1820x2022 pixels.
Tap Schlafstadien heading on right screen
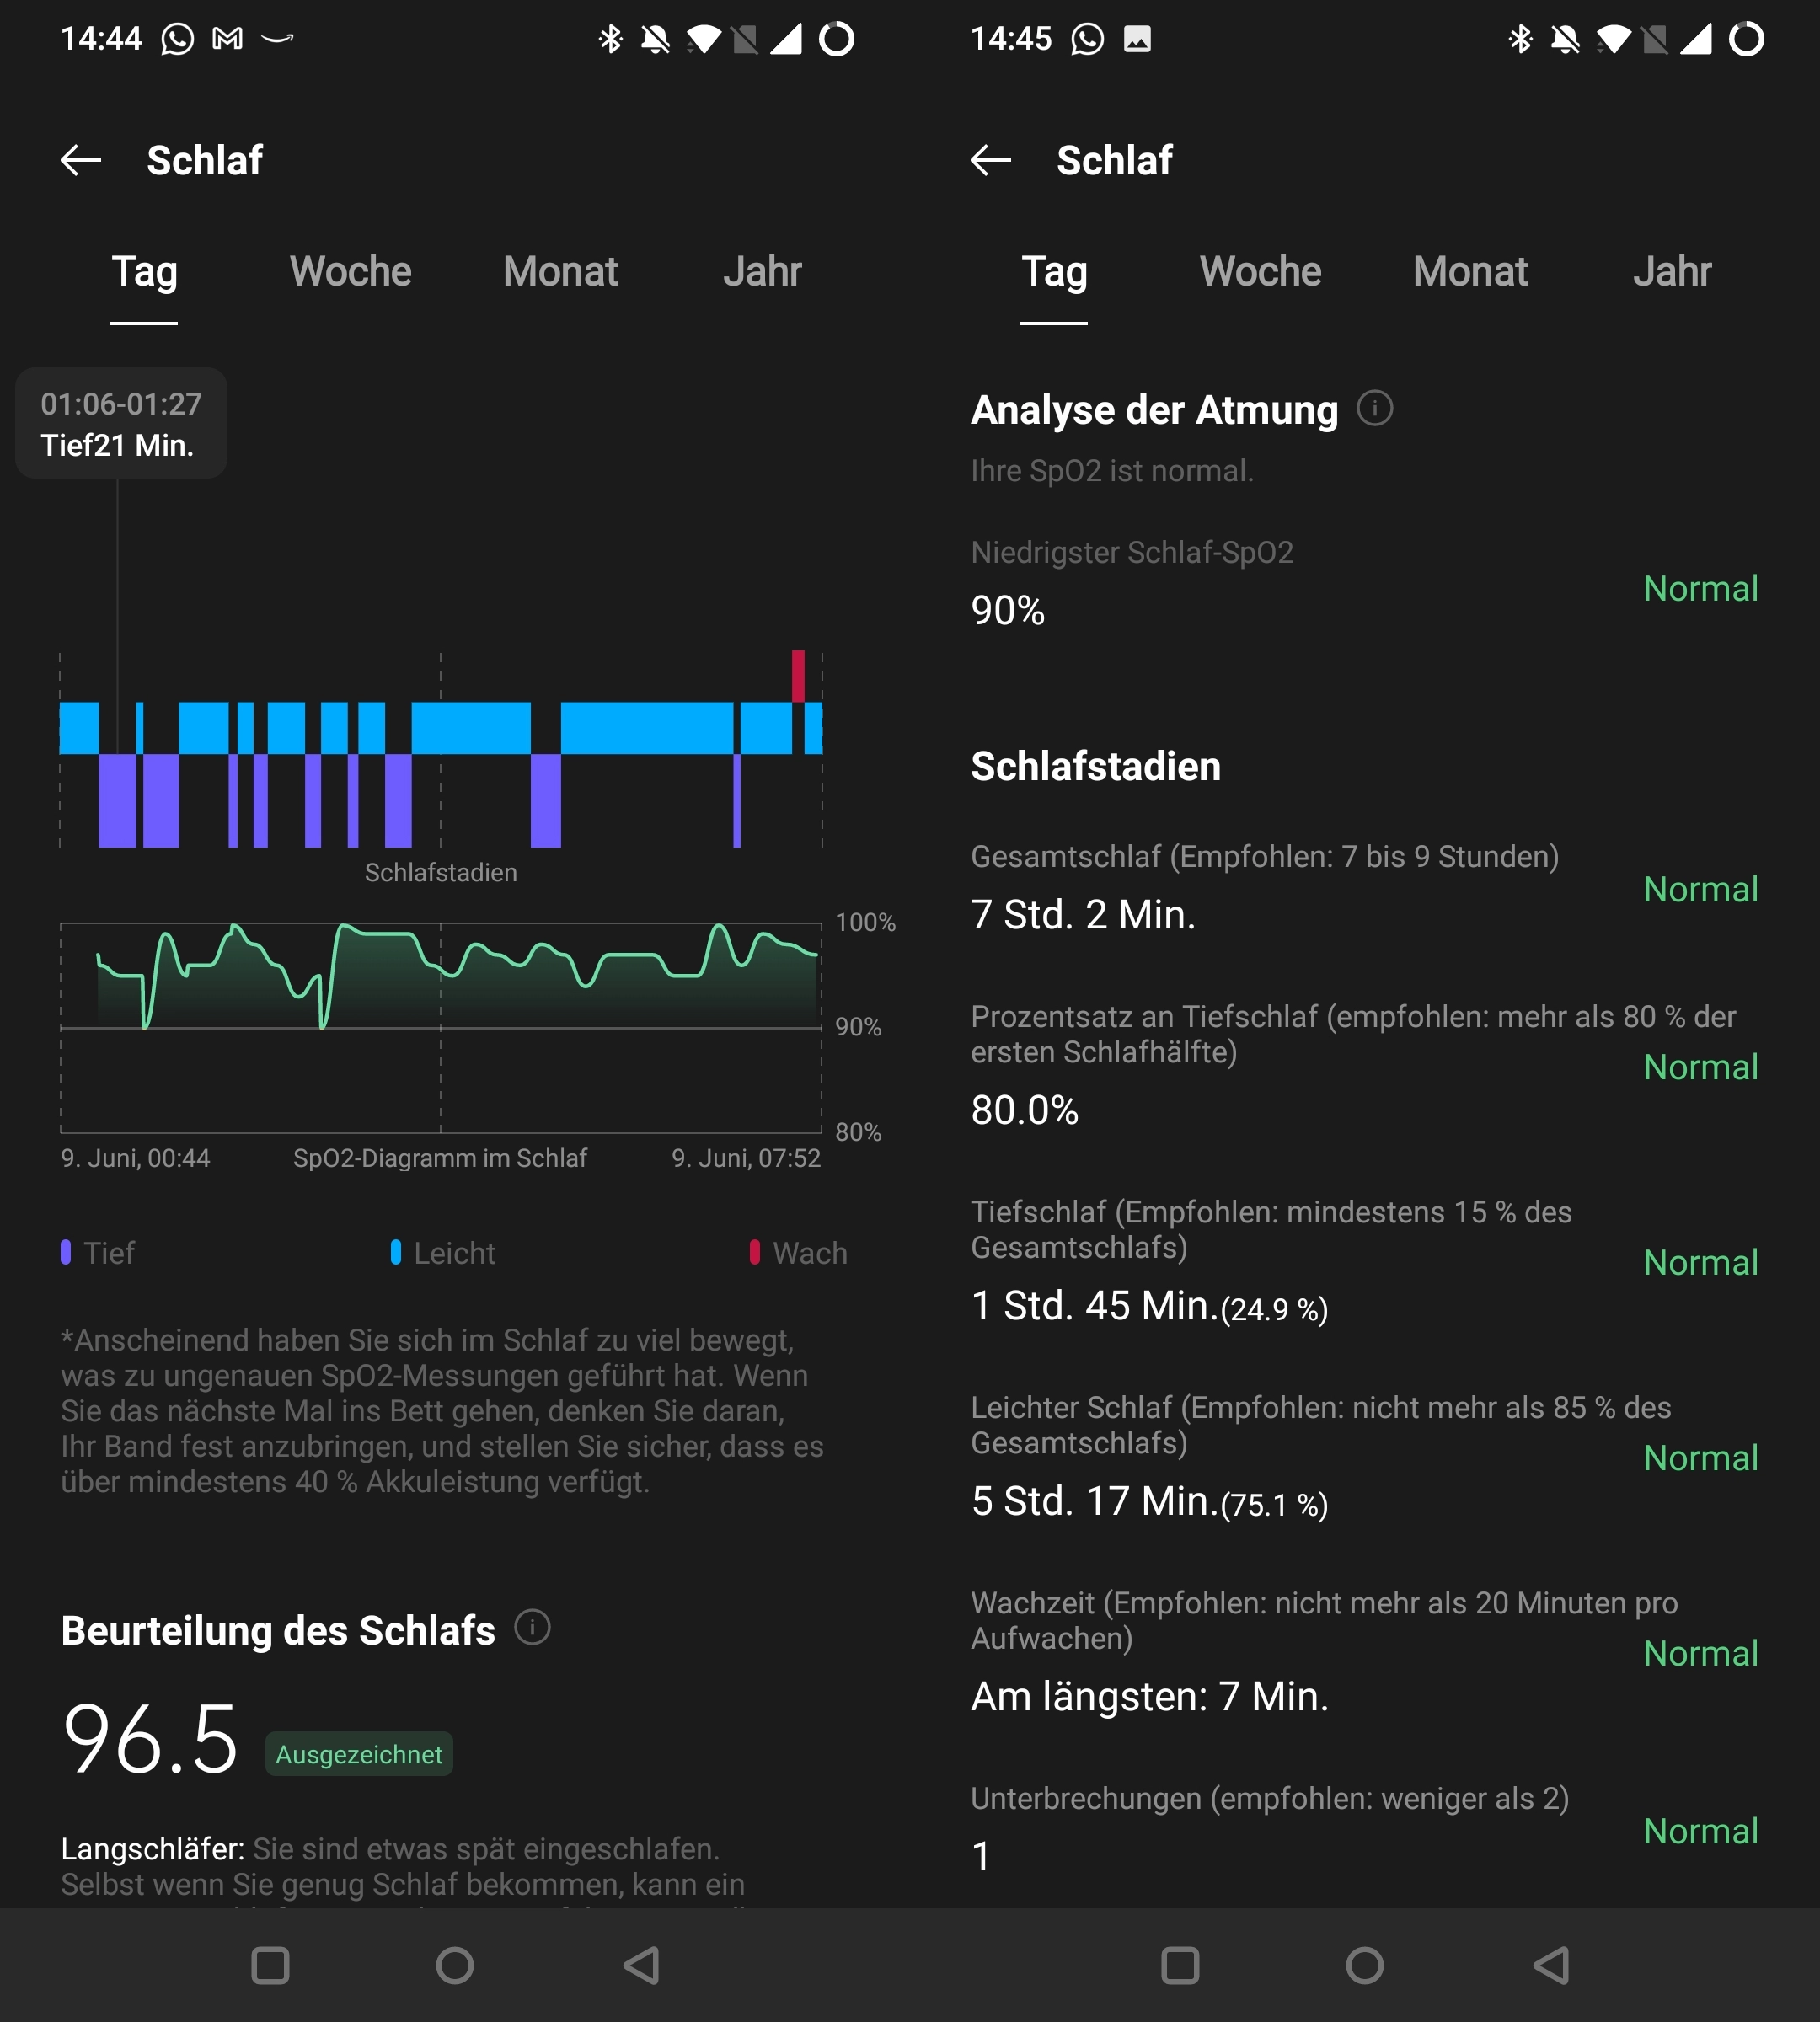(x=1096, y=766)
